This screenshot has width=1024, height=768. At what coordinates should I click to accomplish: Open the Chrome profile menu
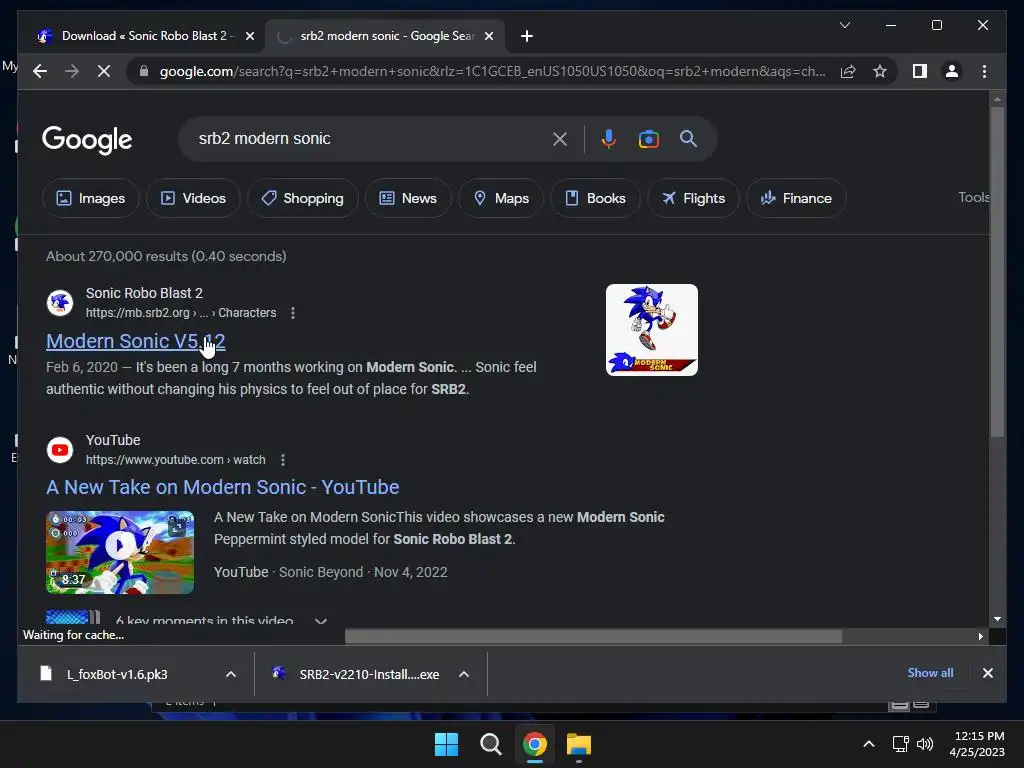[952, 71]
